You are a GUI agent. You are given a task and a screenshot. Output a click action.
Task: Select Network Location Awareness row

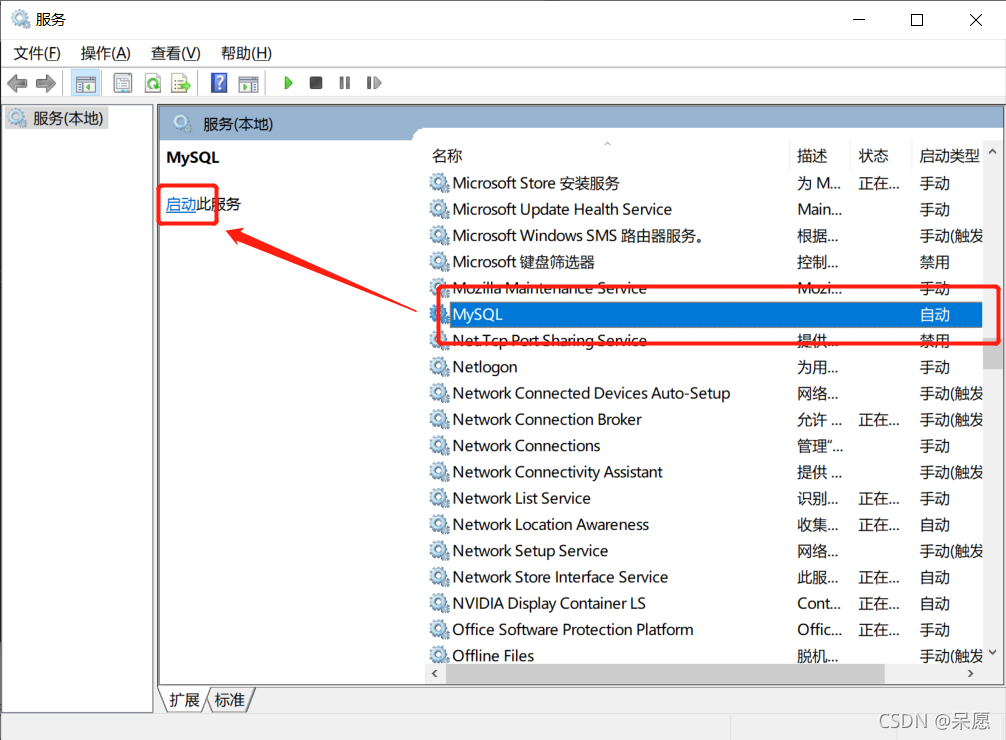tap(706, 525)
